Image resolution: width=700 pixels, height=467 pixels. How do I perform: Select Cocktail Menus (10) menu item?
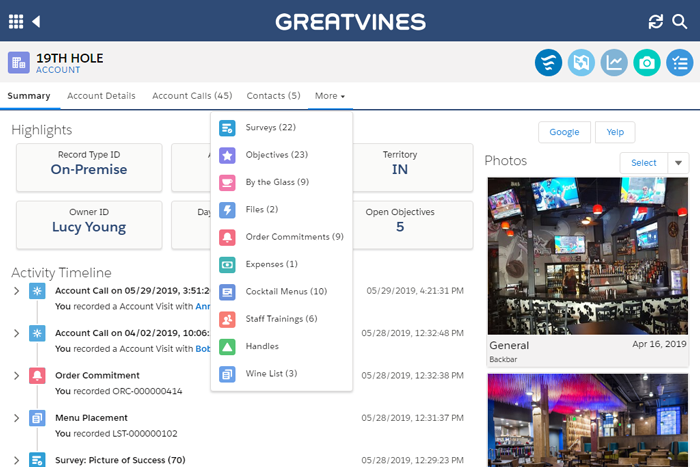tap(286, 292)
